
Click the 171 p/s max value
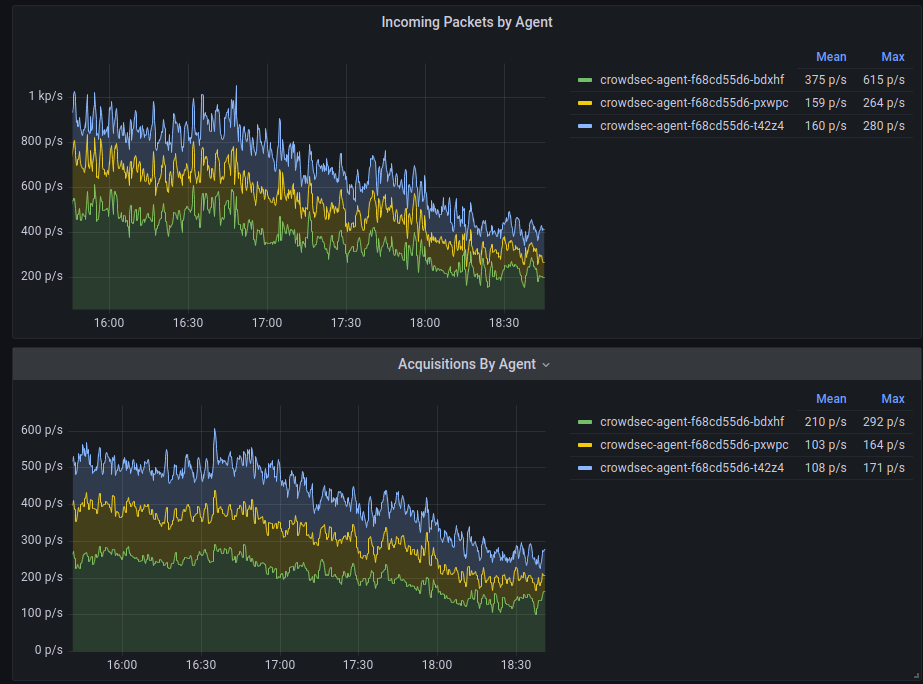(884, 468)
